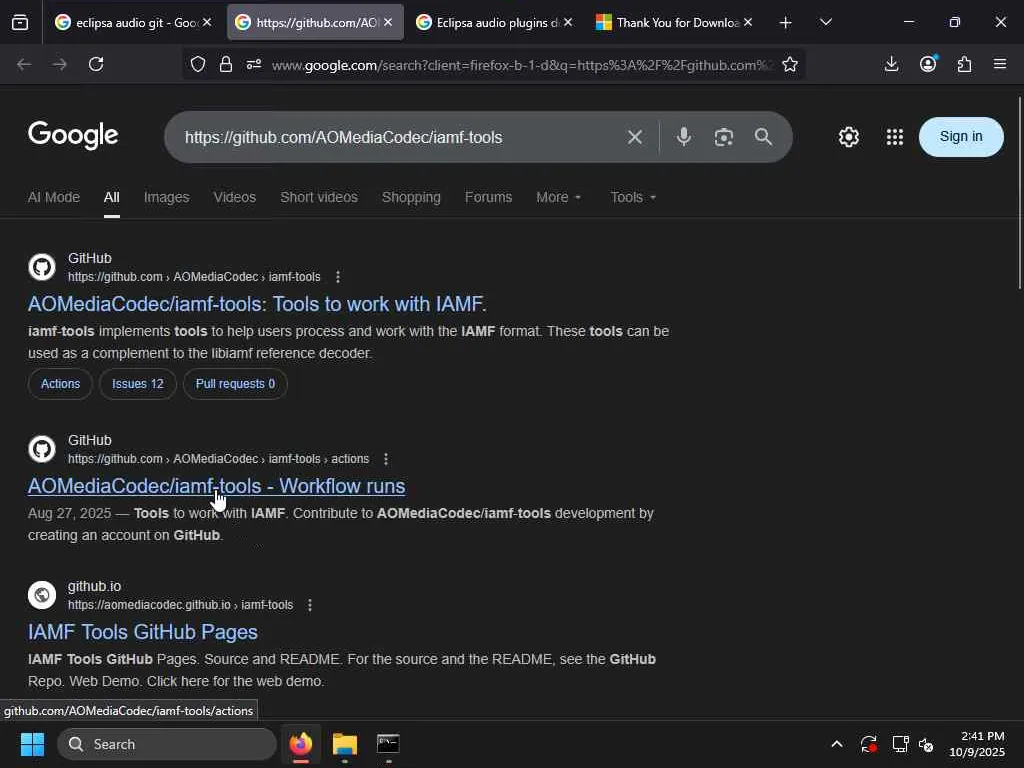
Task: Search by image with Lens camera icon
Action: (724, 137)
